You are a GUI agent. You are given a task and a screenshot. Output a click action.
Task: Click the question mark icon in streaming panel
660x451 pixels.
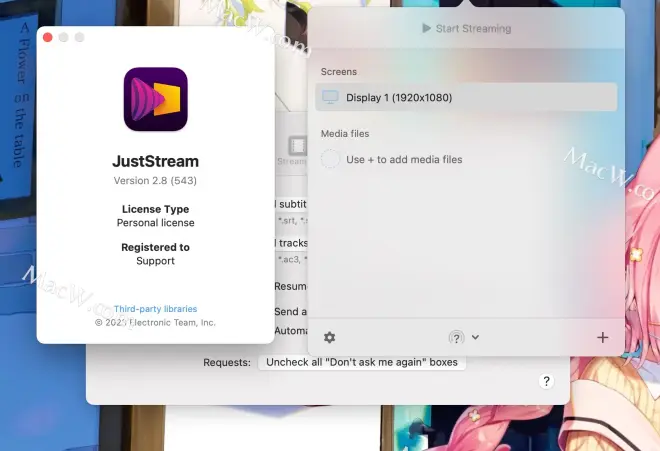pos(456,338)
